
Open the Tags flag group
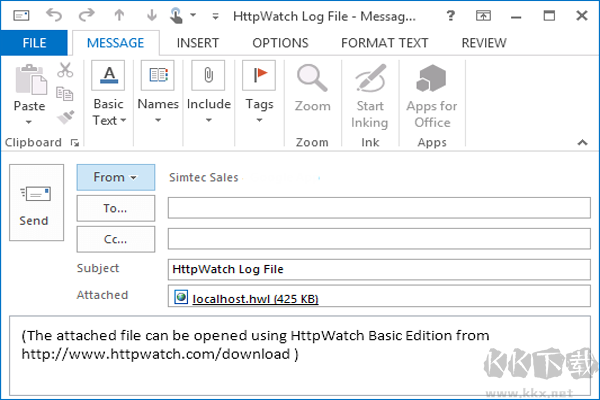[259, 92]
